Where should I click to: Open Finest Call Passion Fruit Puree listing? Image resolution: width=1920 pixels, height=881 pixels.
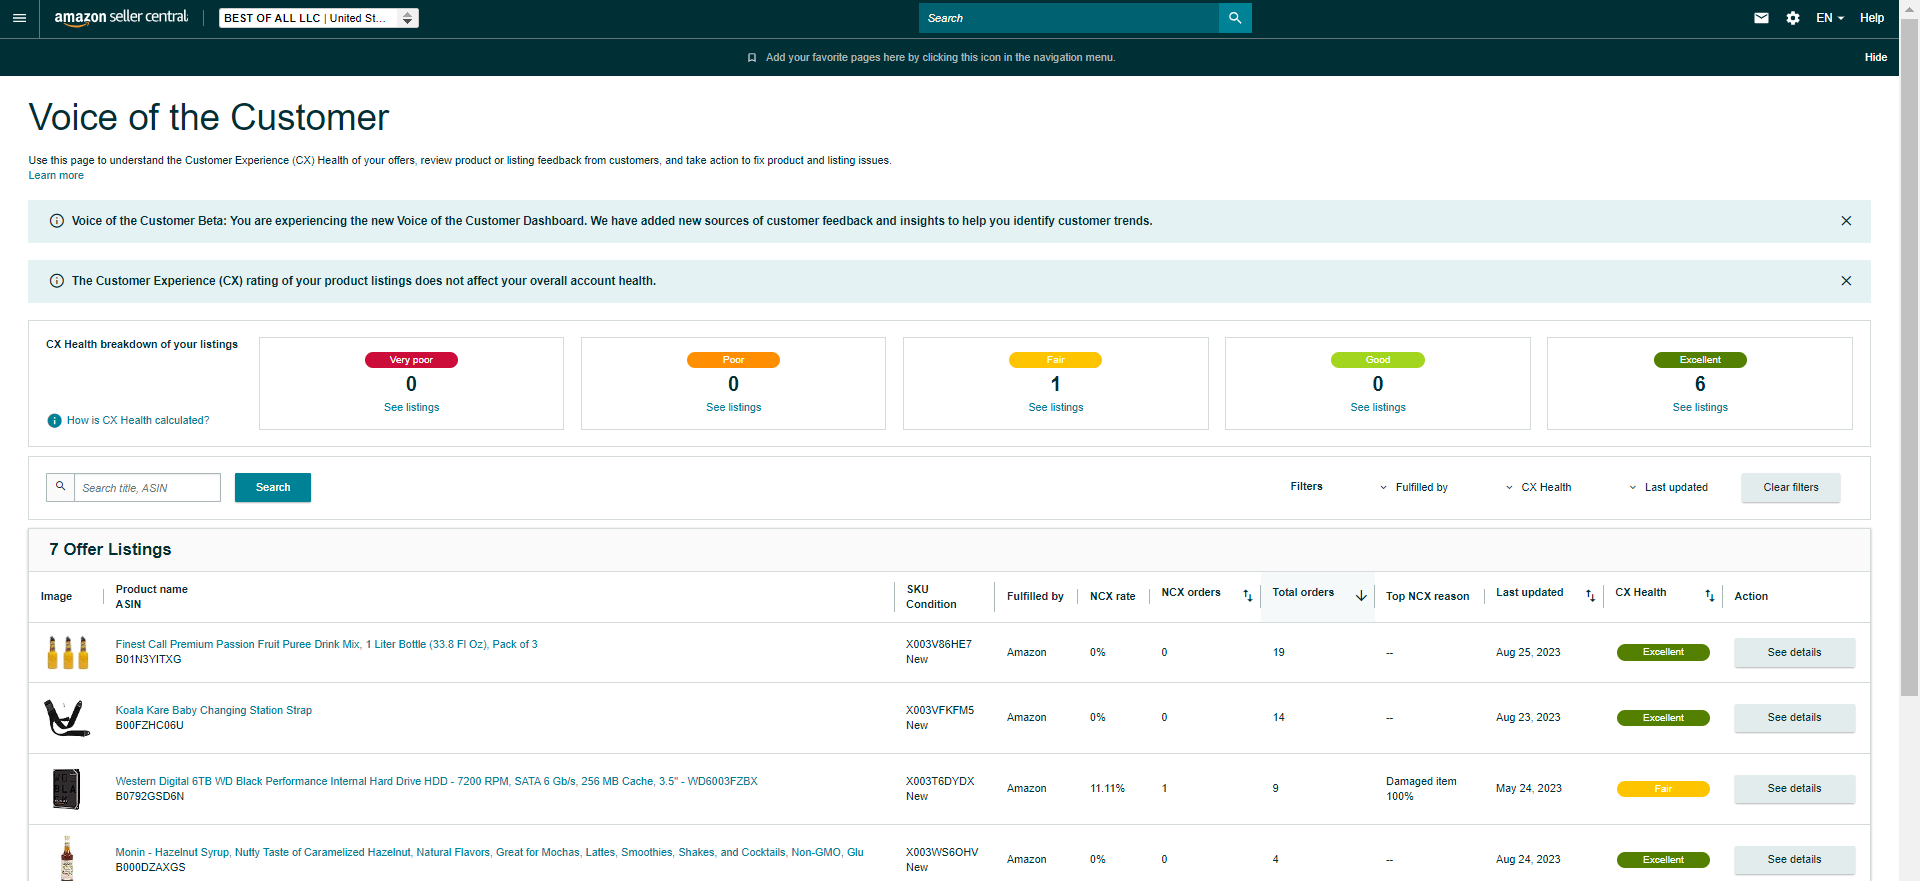point(326,645)
